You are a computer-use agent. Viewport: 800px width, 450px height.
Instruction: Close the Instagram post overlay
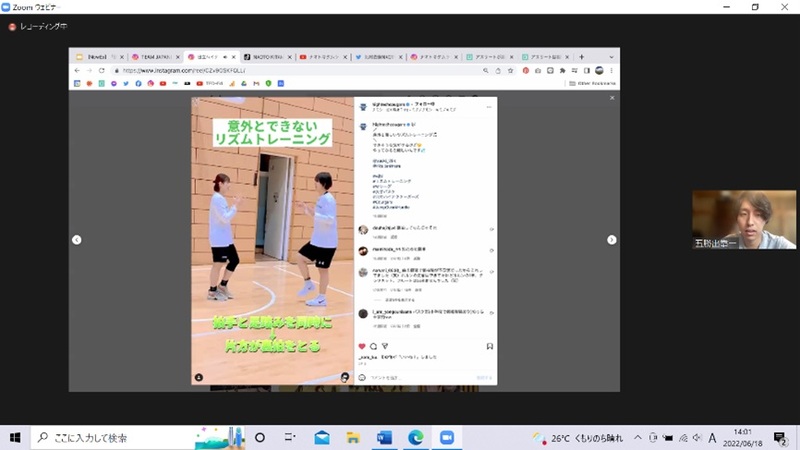pos(612,98)
